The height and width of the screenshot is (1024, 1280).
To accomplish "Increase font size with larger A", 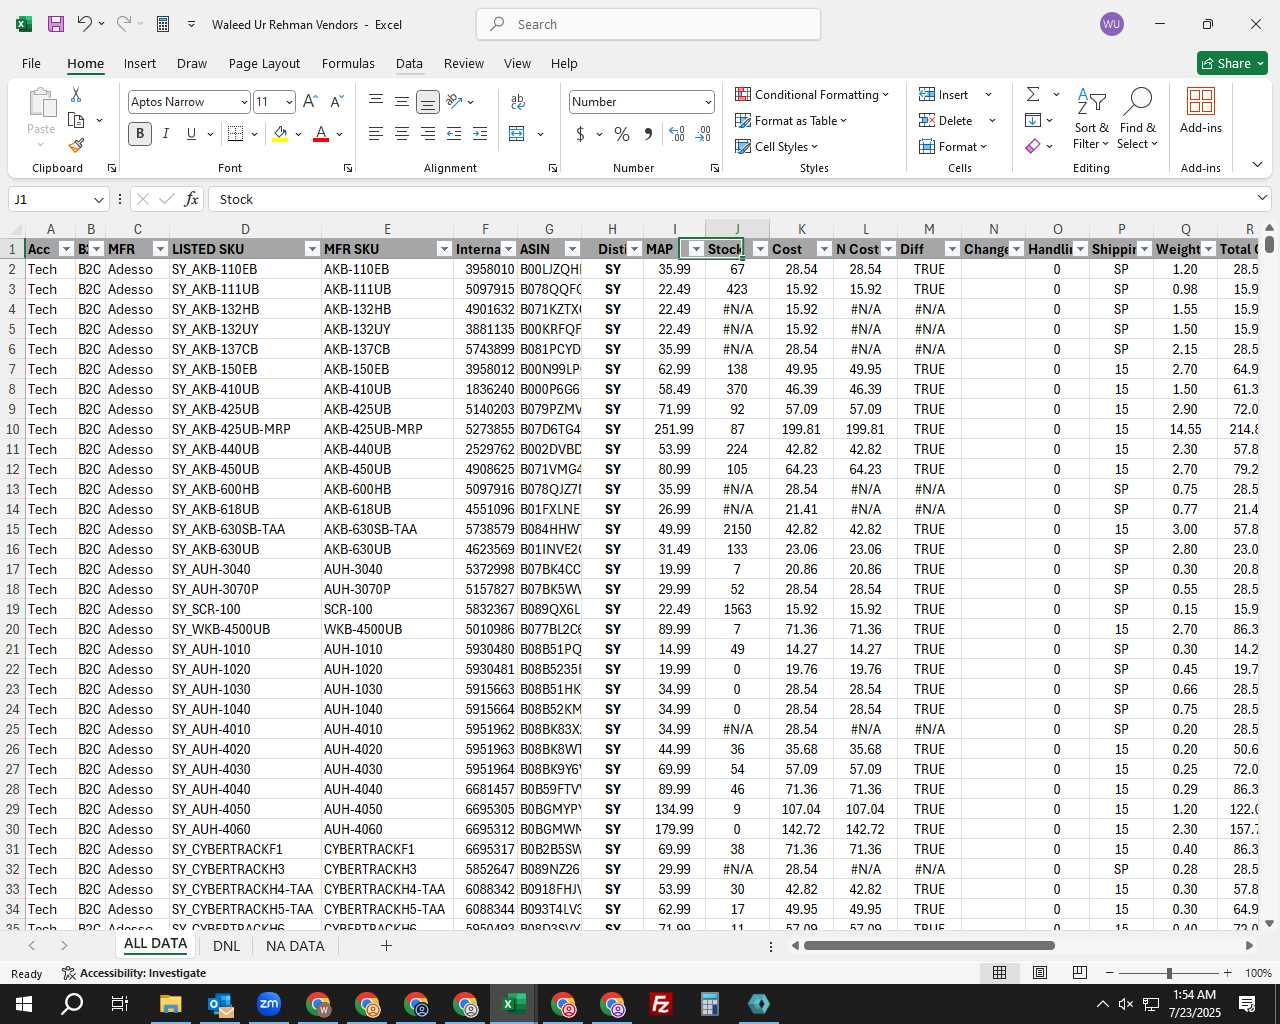I will pos(310,102).
